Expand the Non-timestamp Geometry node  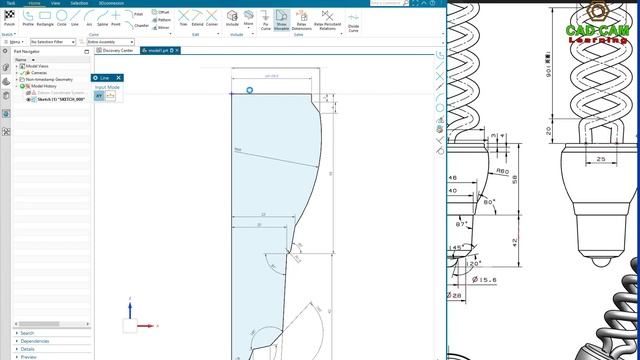click(x=17, y=80)
